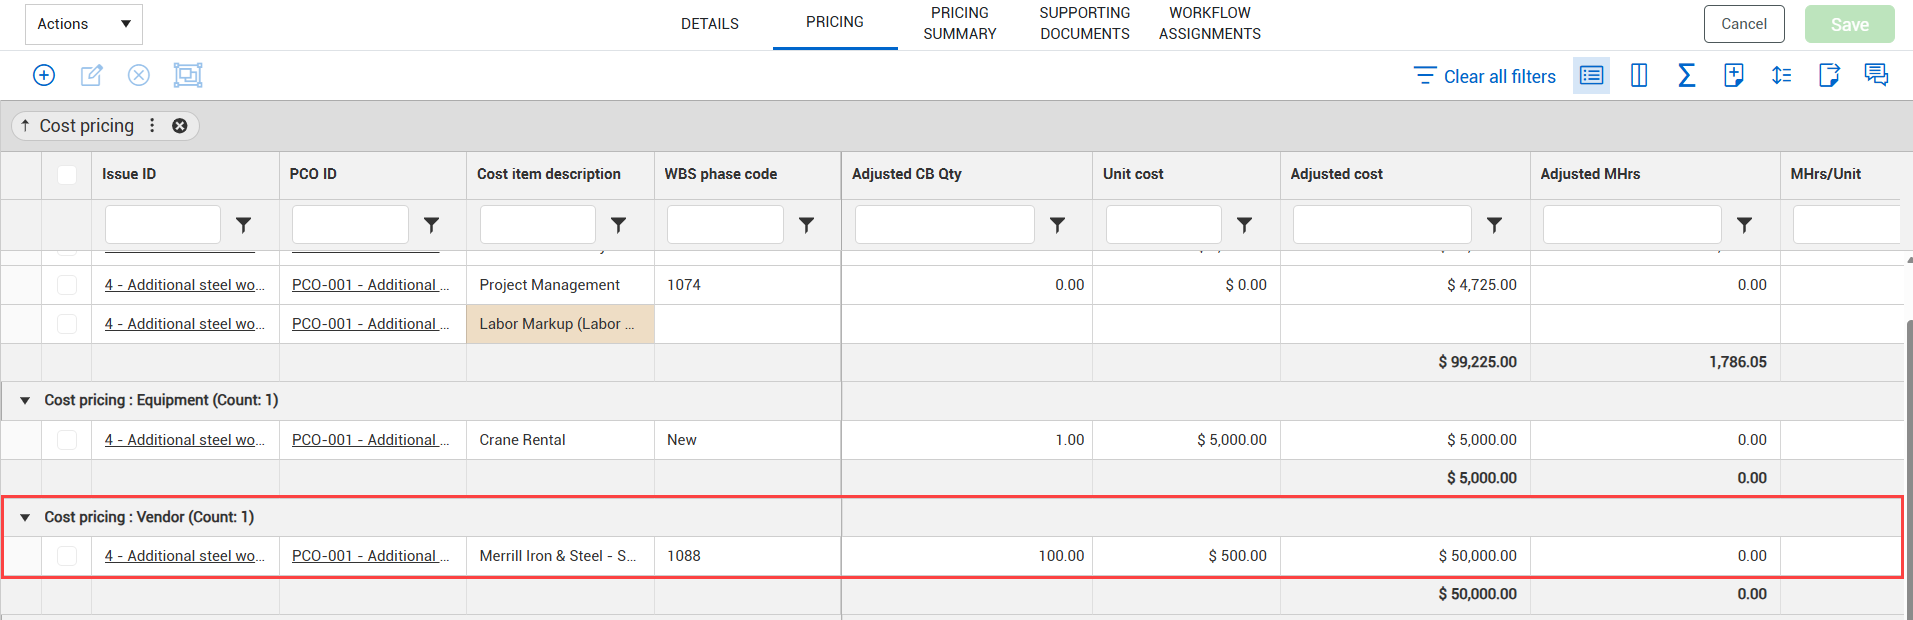1913x620 pixels.
Task: Click the Issue ID filter funnel
Action: pyautogui.click(x=243, y=225)
